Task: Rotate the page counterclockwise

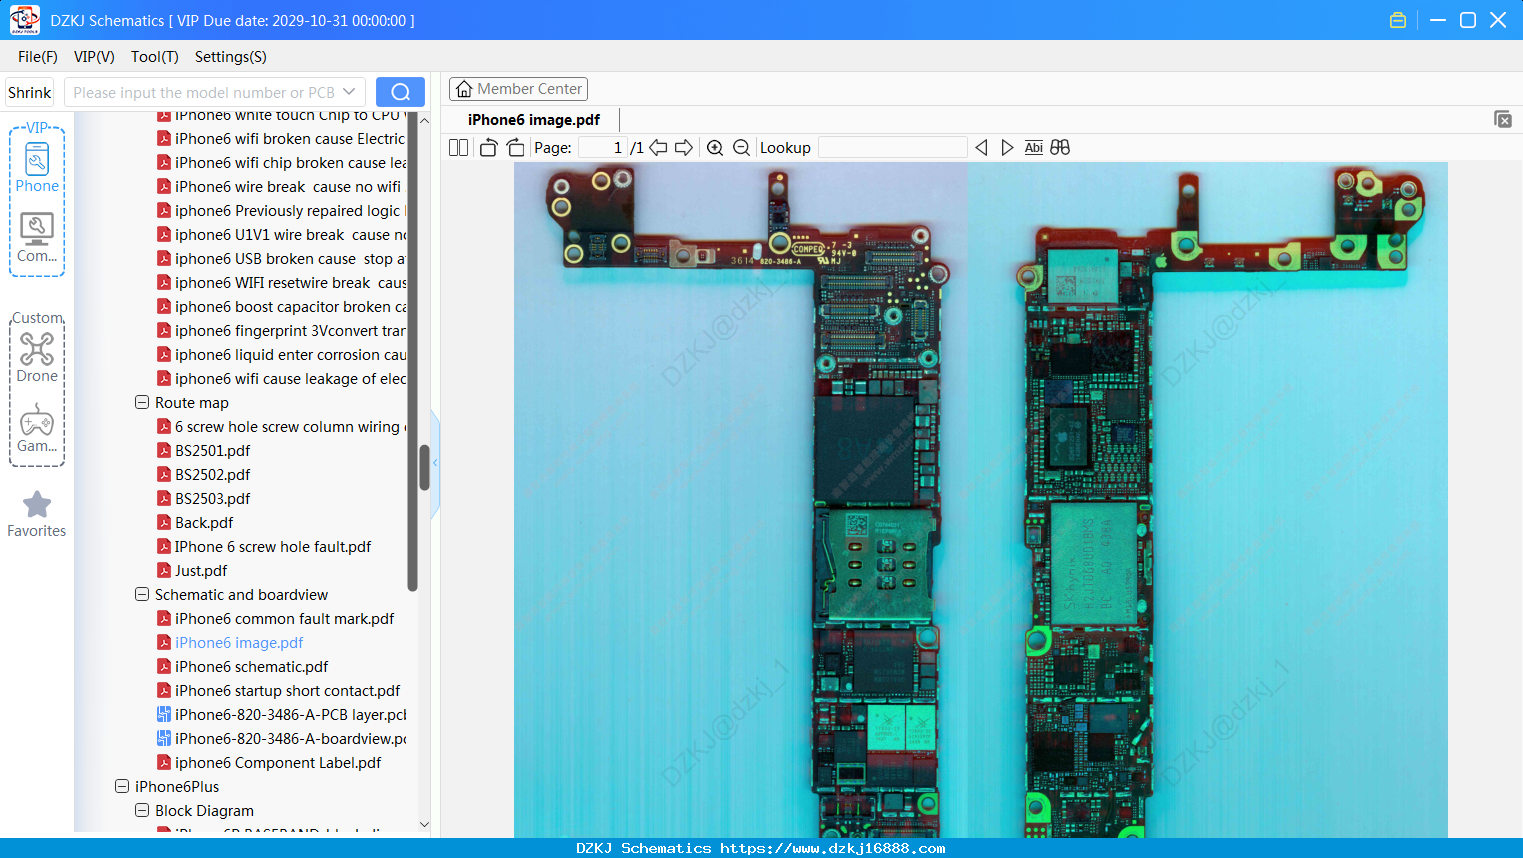Action: 488,148
